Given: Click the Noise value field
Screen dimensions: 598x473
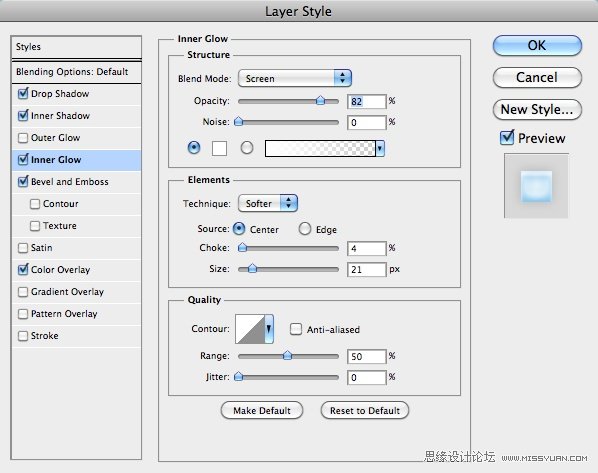Looking at the screenshot, I should click(x=367, y=122).
